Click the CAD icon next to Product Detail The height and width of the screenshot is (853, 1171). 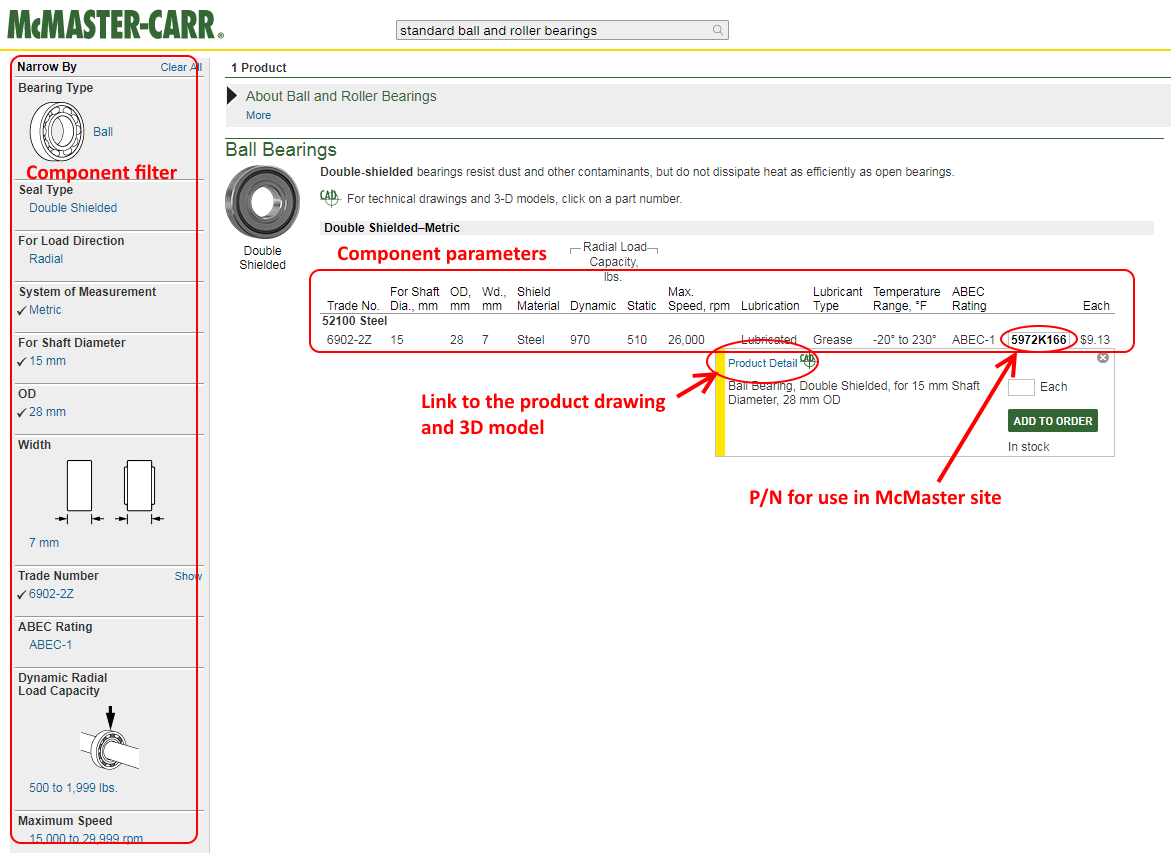[808, 360]
